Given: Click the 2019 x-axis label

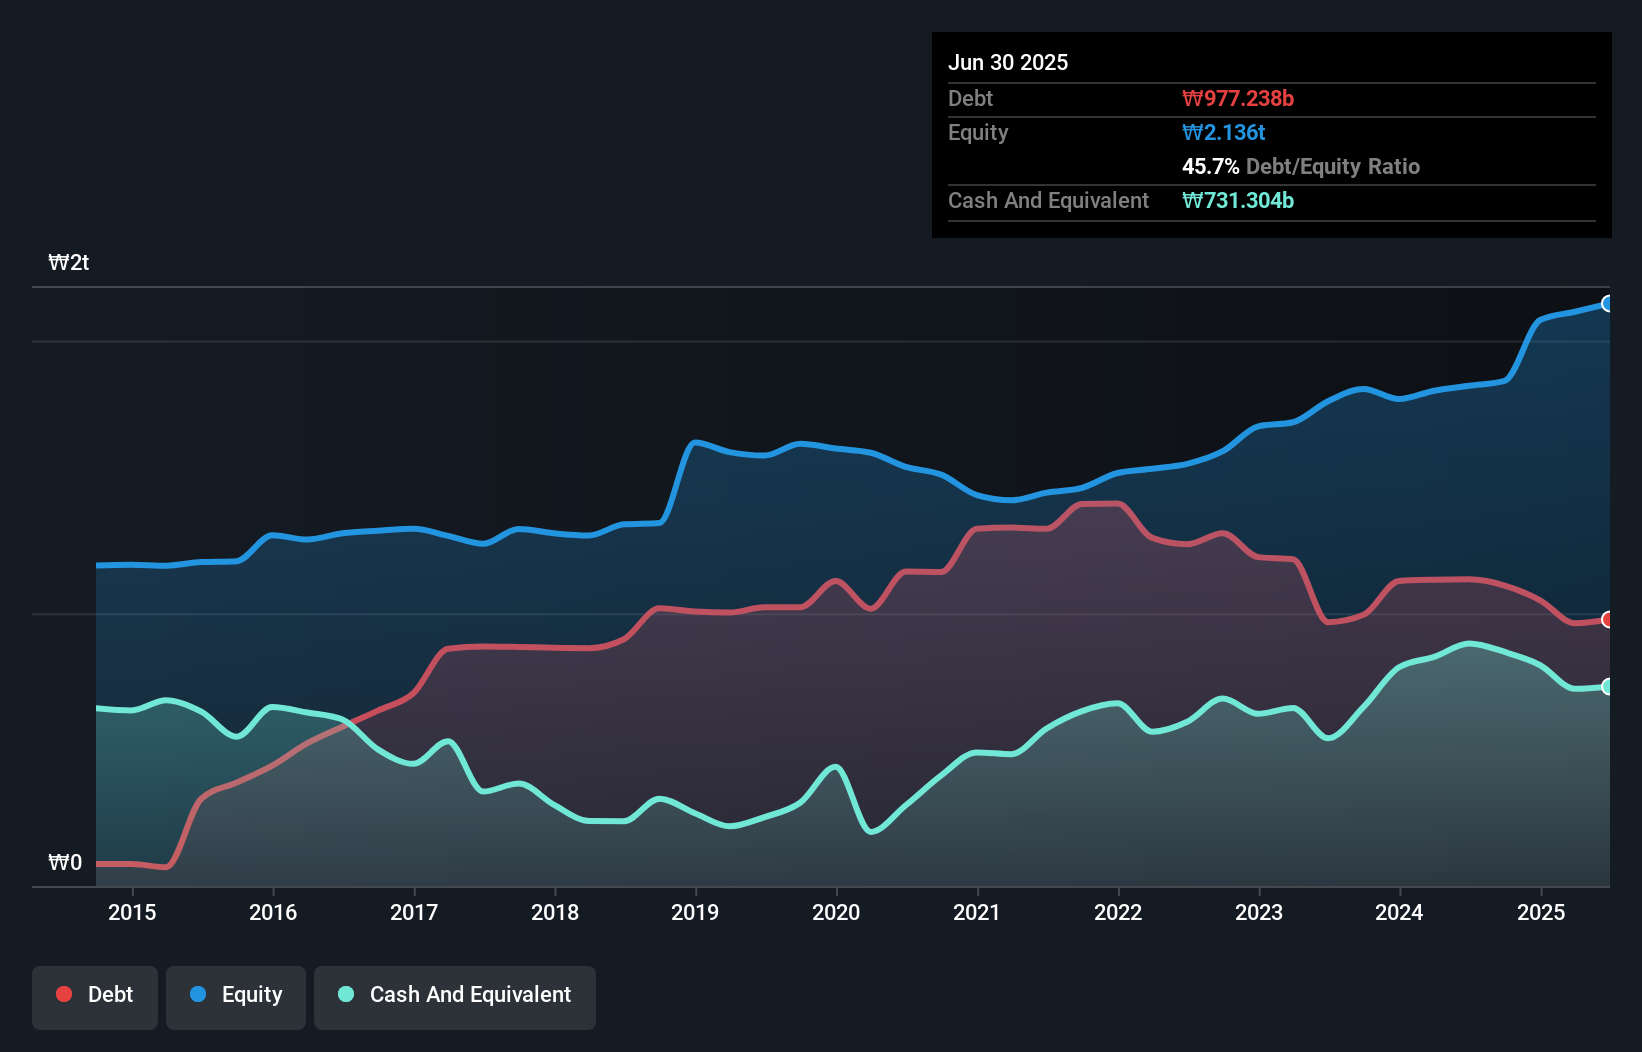Looking at the screenshot, I should click(695, 912).
